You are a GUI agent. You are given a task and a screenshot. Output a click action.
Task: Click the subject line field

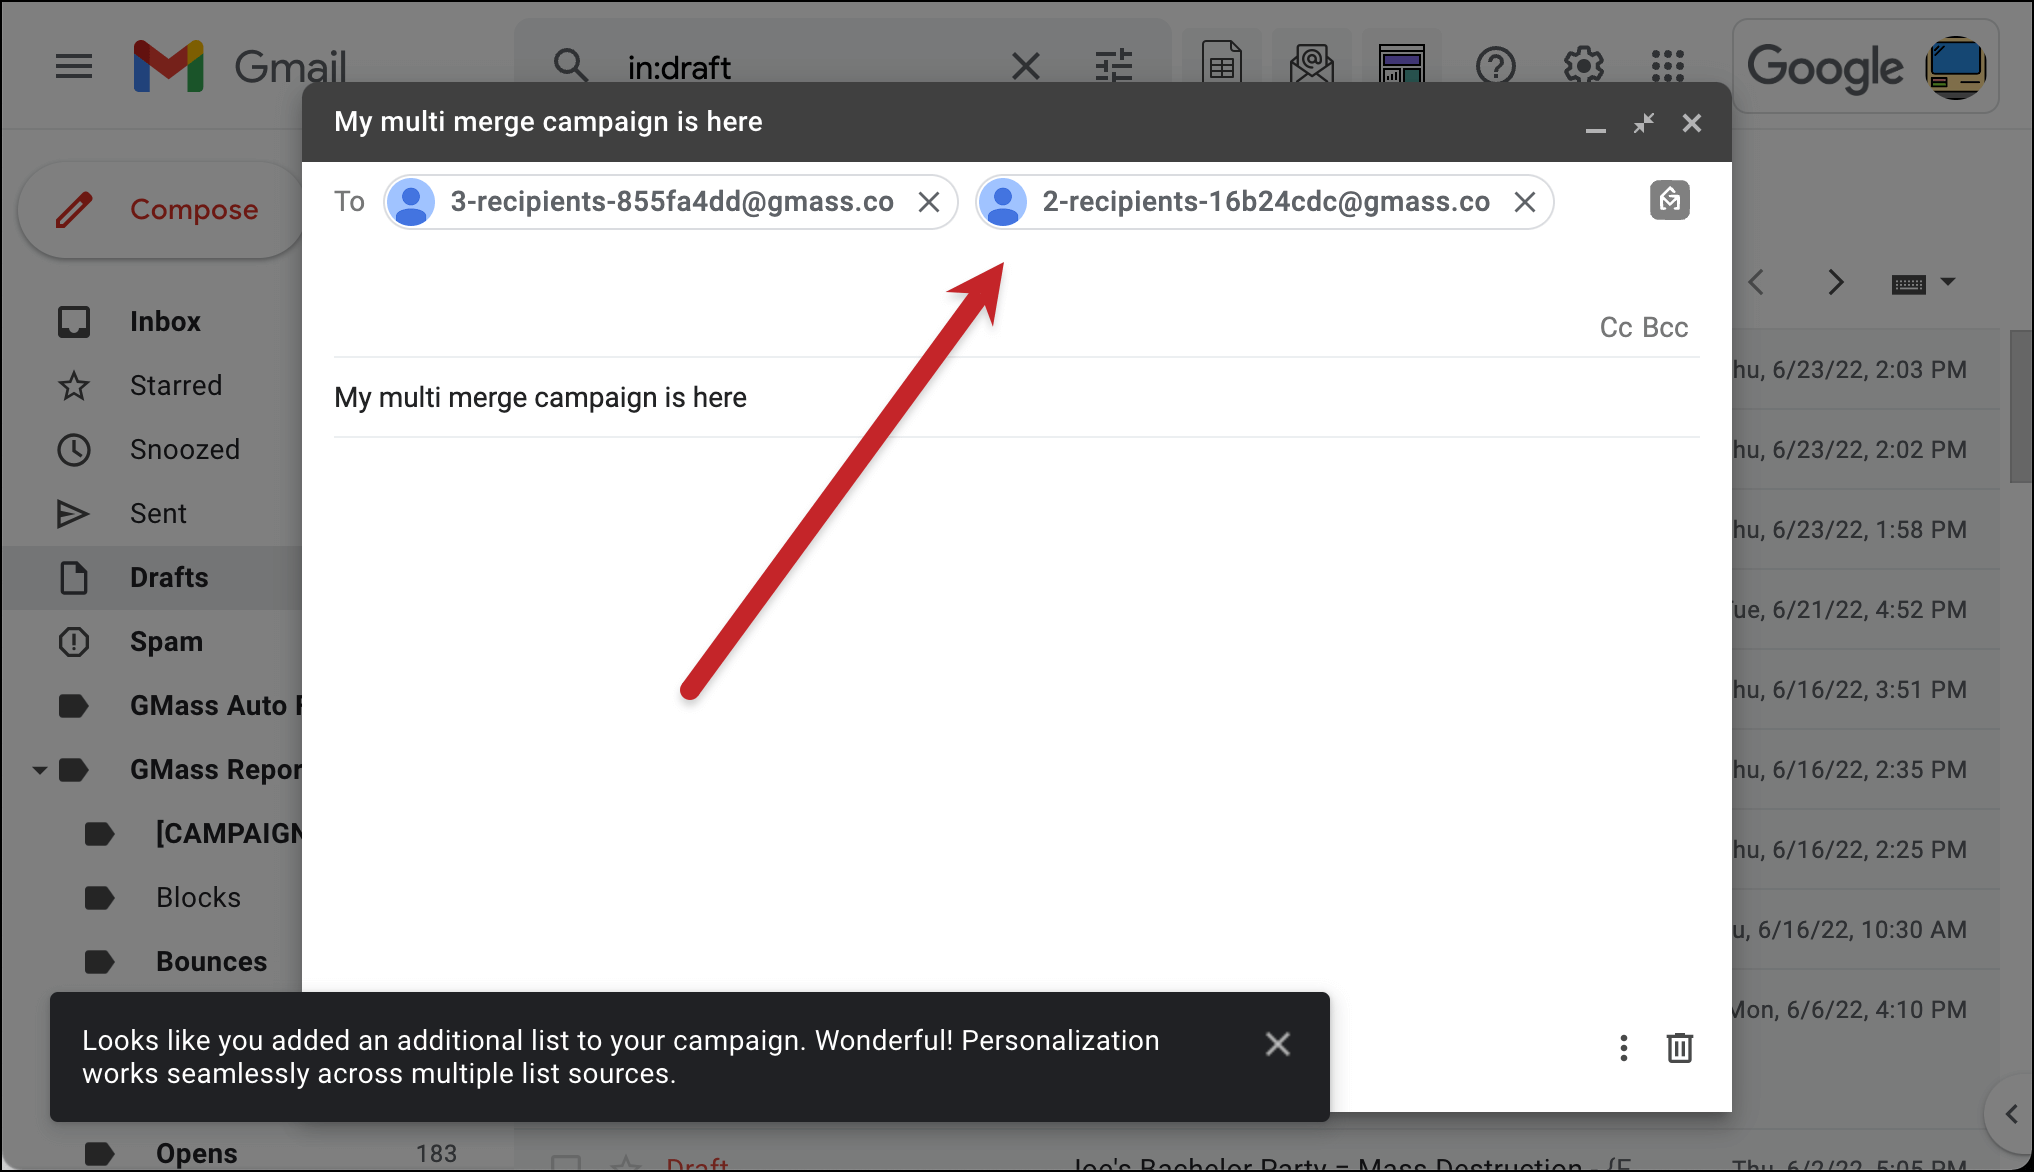point(1016,398)
